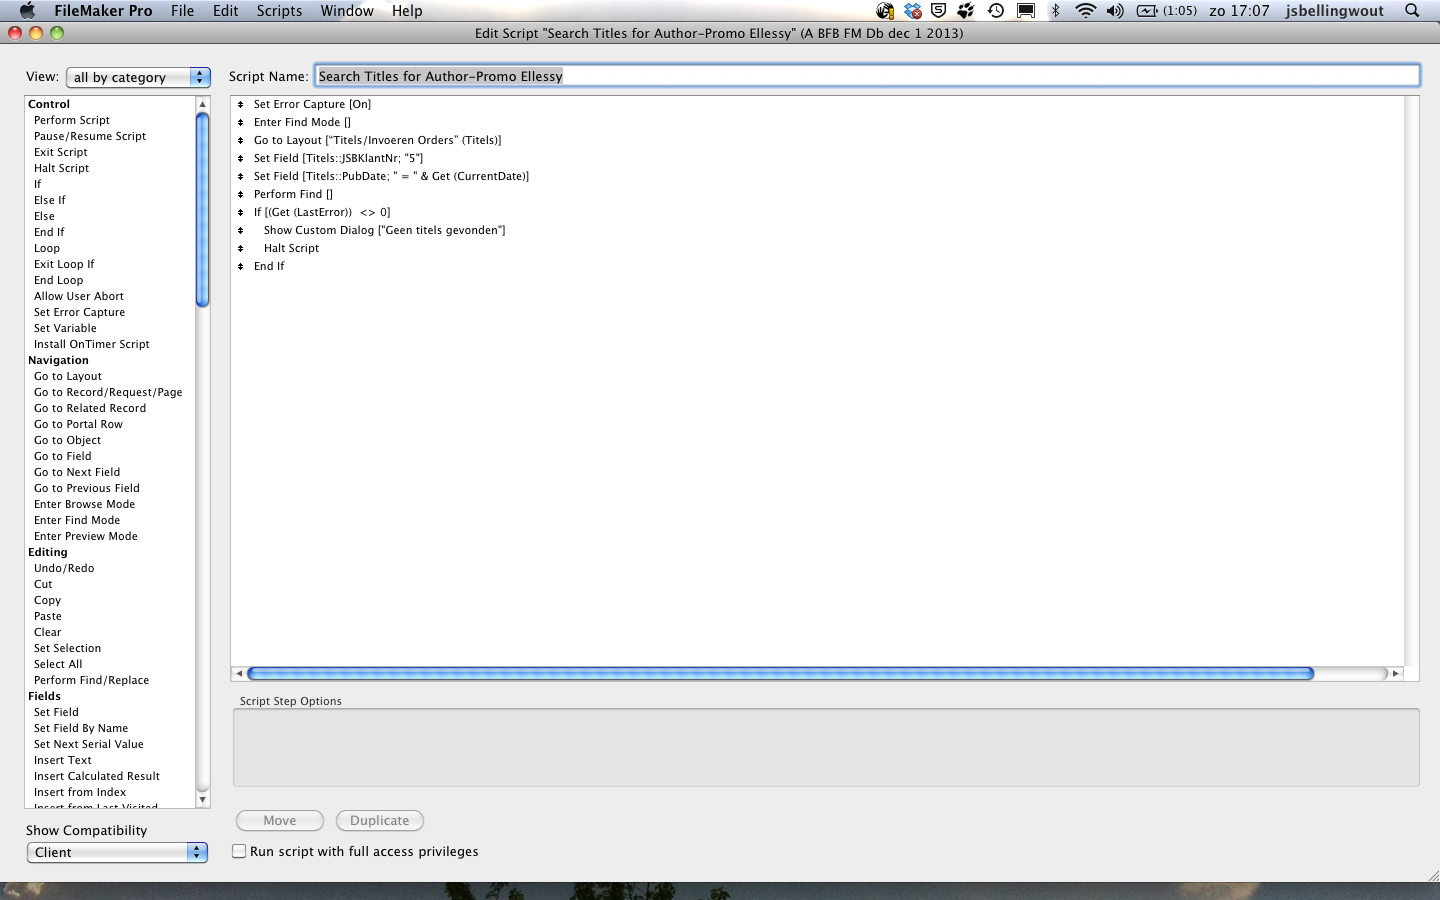
Task: Select Allow User Abort in step list
Action: (x=79, y=296)
